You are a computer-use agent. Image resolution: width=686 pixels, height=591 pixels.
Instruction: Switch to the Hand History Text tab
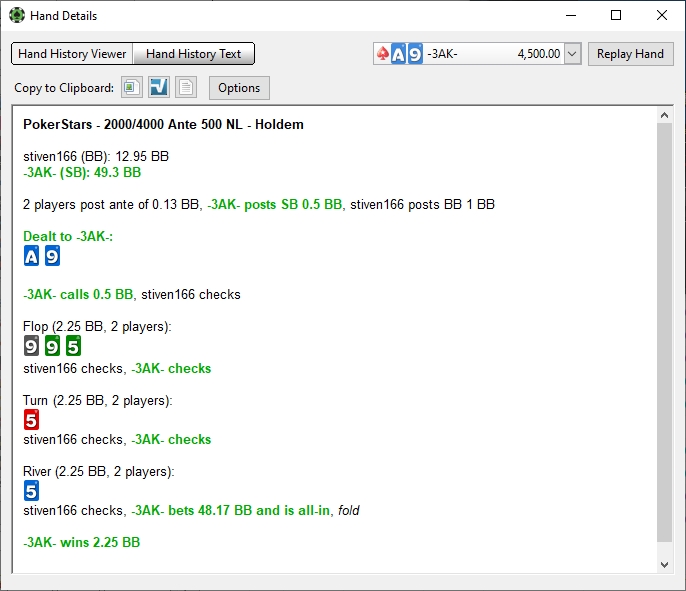tap(193, 54)
